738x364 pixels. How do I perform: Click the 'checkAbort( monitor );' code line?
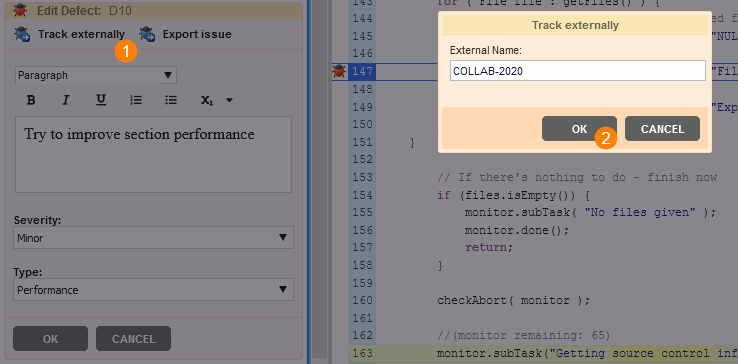coord(513,300)
